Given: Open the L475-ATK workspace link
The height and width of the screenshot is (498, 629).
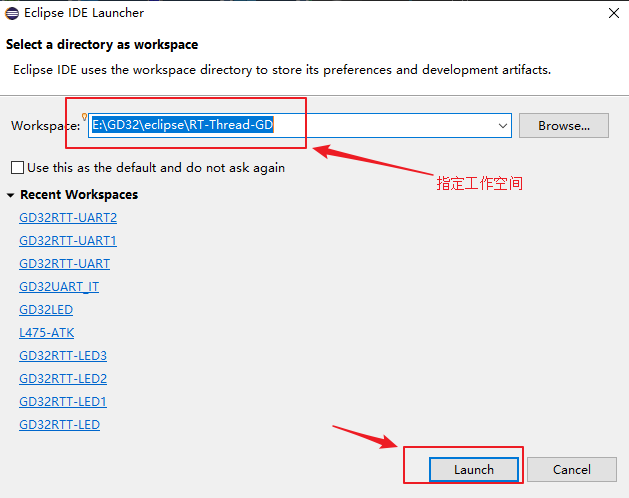Looking at the screenshot, I should click(x=46, y=333).
